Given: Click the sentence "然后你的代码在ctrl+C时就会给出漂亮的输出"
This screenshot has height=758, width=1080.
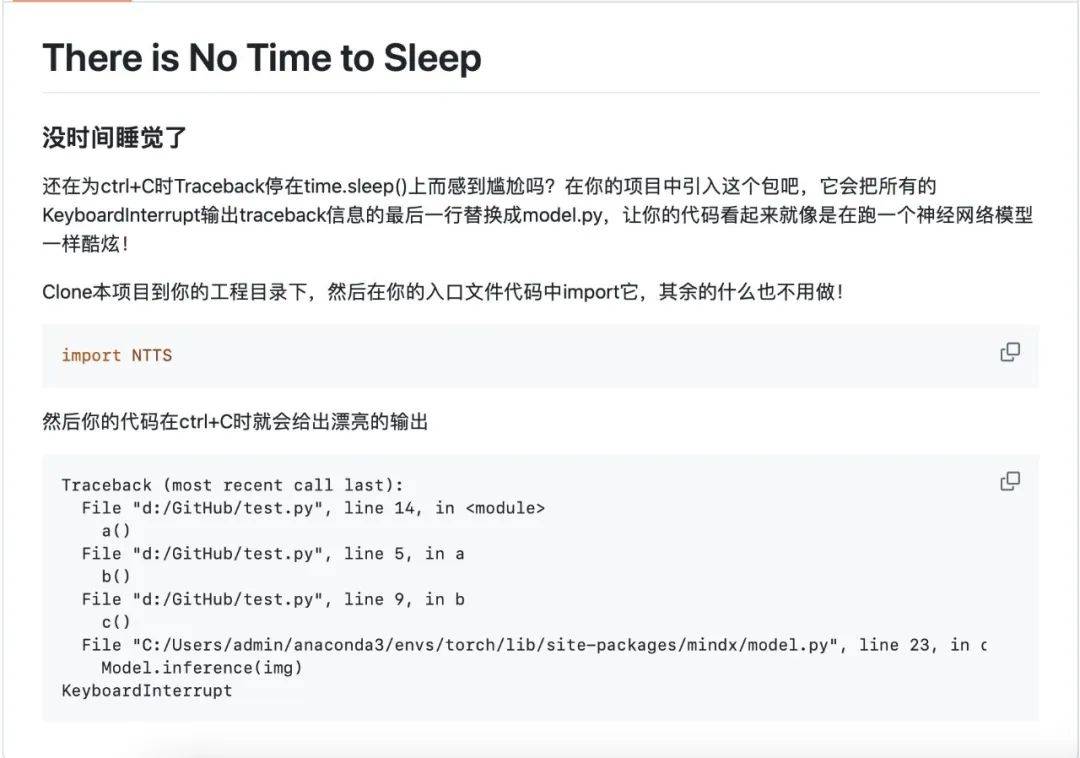Looking at the screenshot, I should 235,422.
